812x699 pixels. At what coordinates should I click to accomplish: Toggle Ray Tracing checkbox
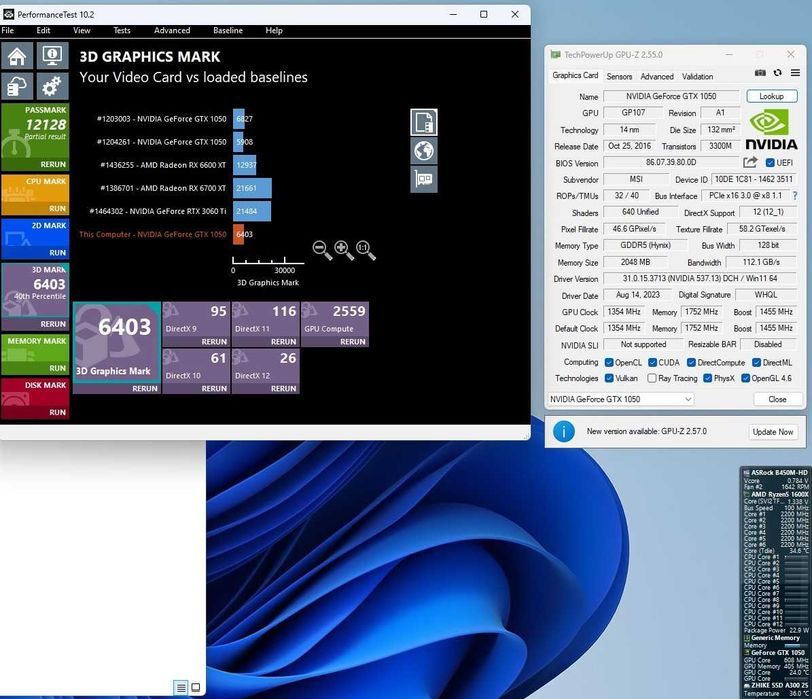pos(652,378)
